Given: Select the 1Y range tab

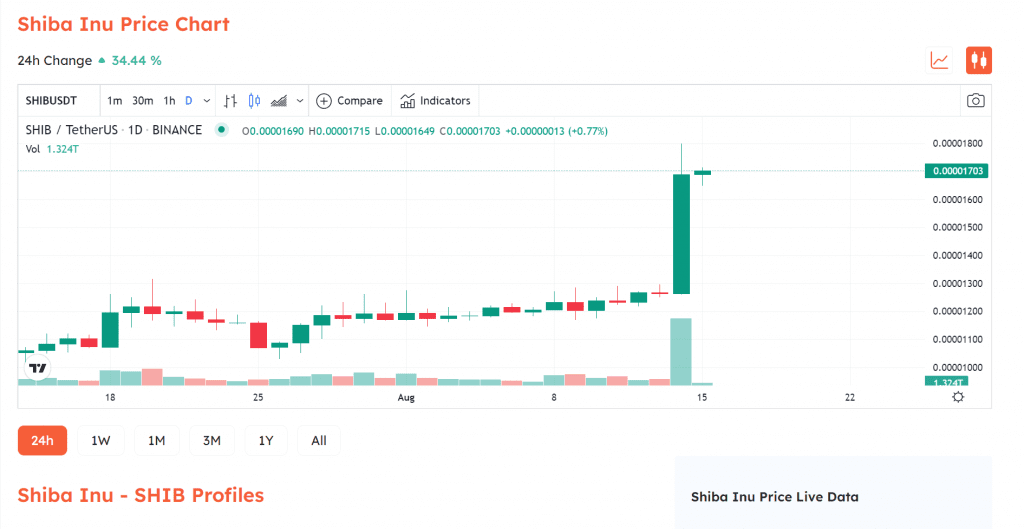Looking at the screenshot, I should (x=266, y=440).
